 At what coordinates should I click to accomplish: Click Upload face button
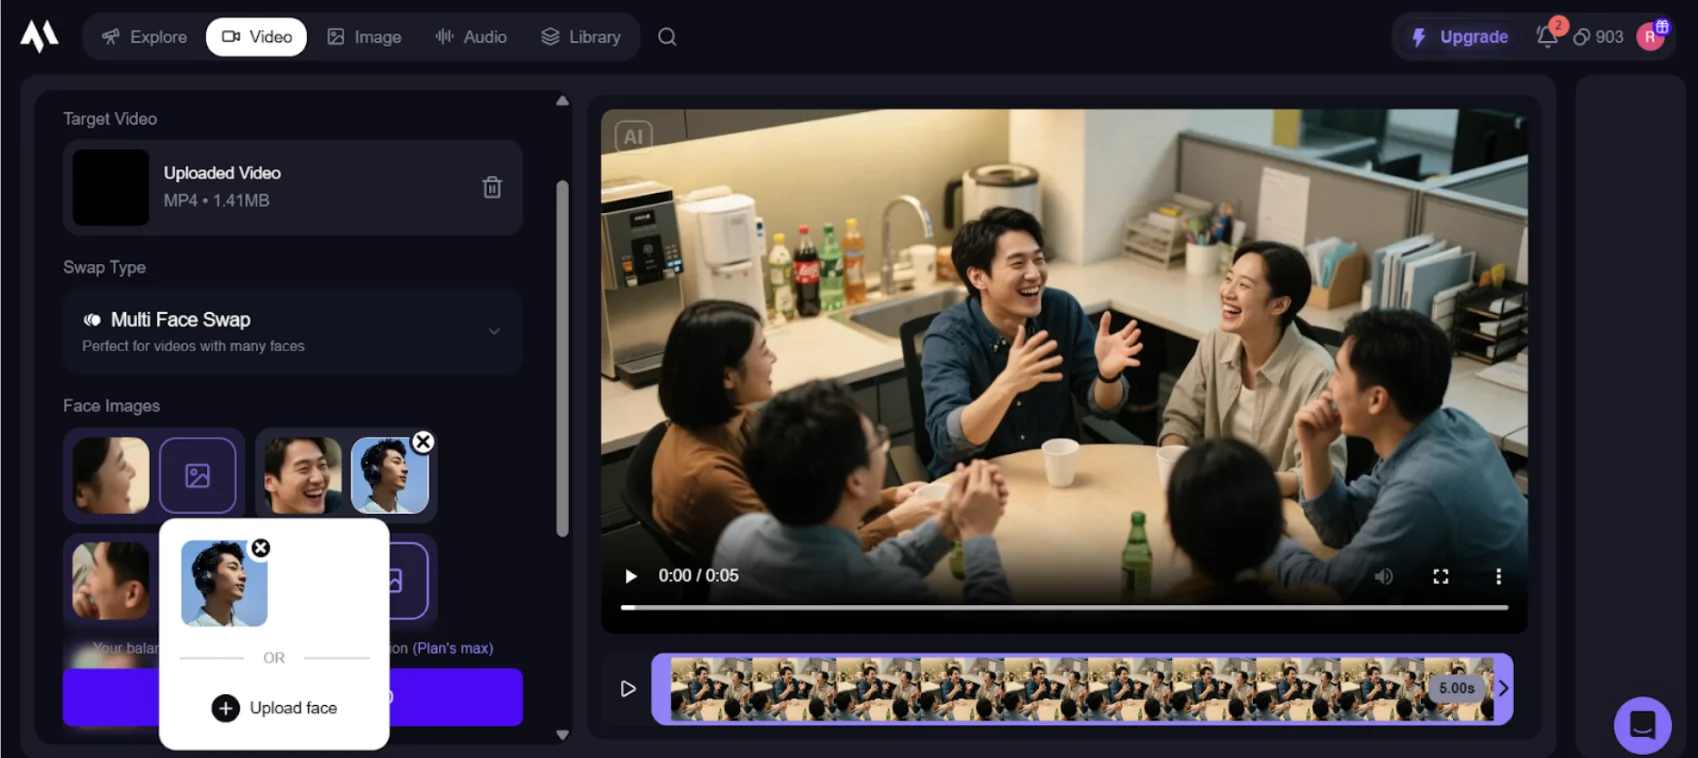tap(275, 708)
